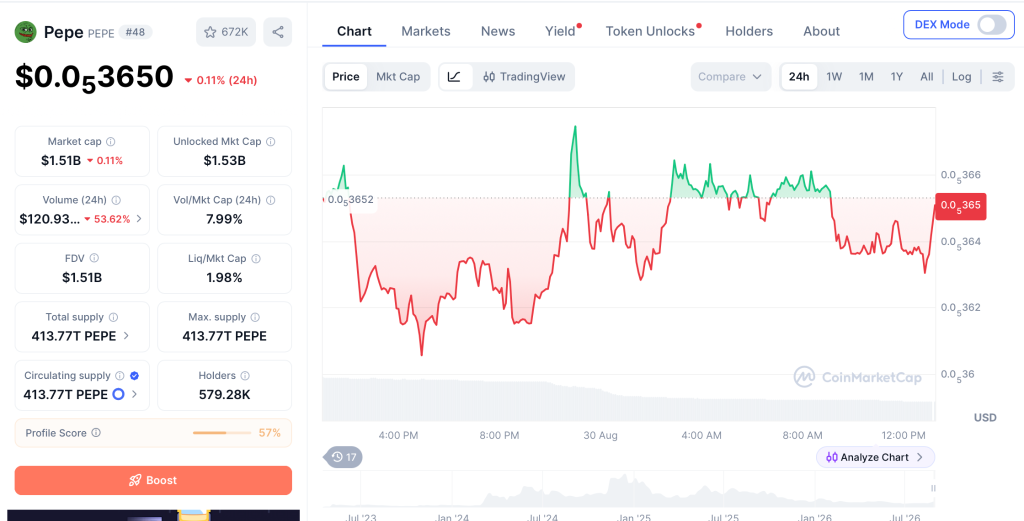
Task: Expand Total supply details chevron
Action: coord(126,336)
